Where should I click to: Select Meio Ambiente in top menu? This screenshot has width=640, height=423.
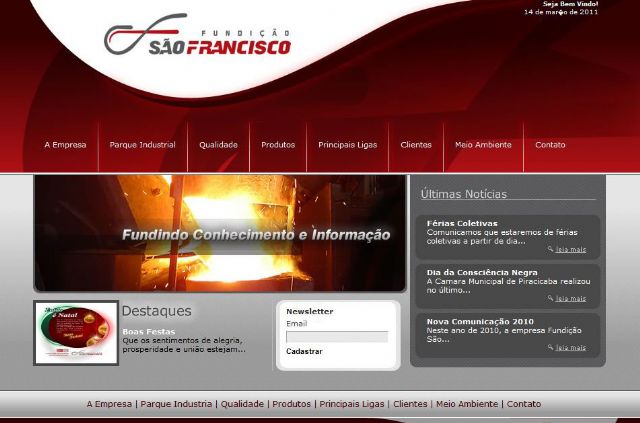483,145
